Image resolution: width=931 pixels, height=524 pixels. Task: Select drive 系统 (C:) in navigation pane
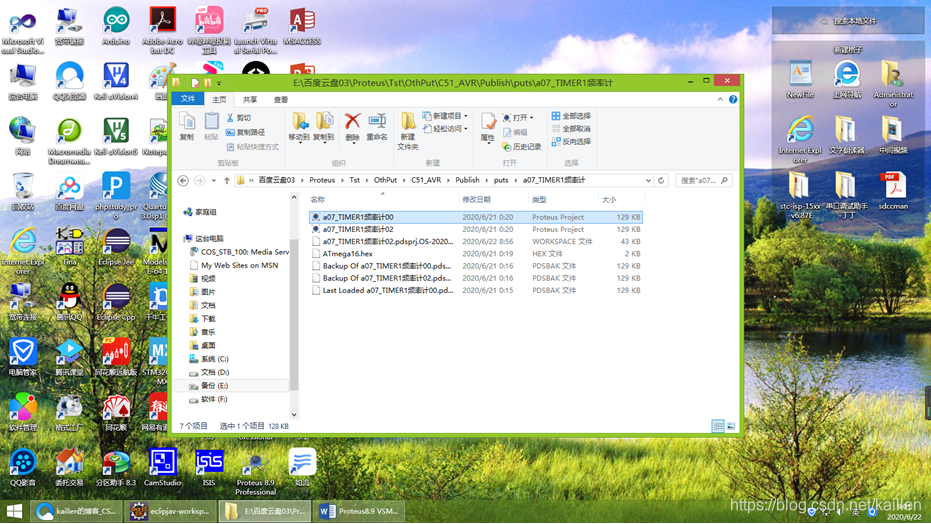click(x=214, y=359)
